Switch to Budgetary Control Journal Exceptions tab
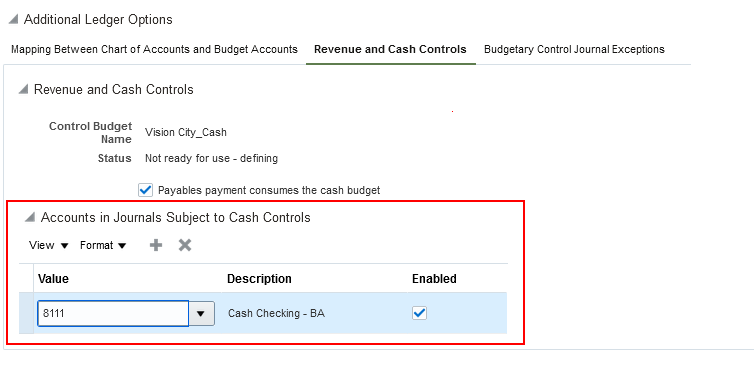The image size is (754, 365). point(574,49)
